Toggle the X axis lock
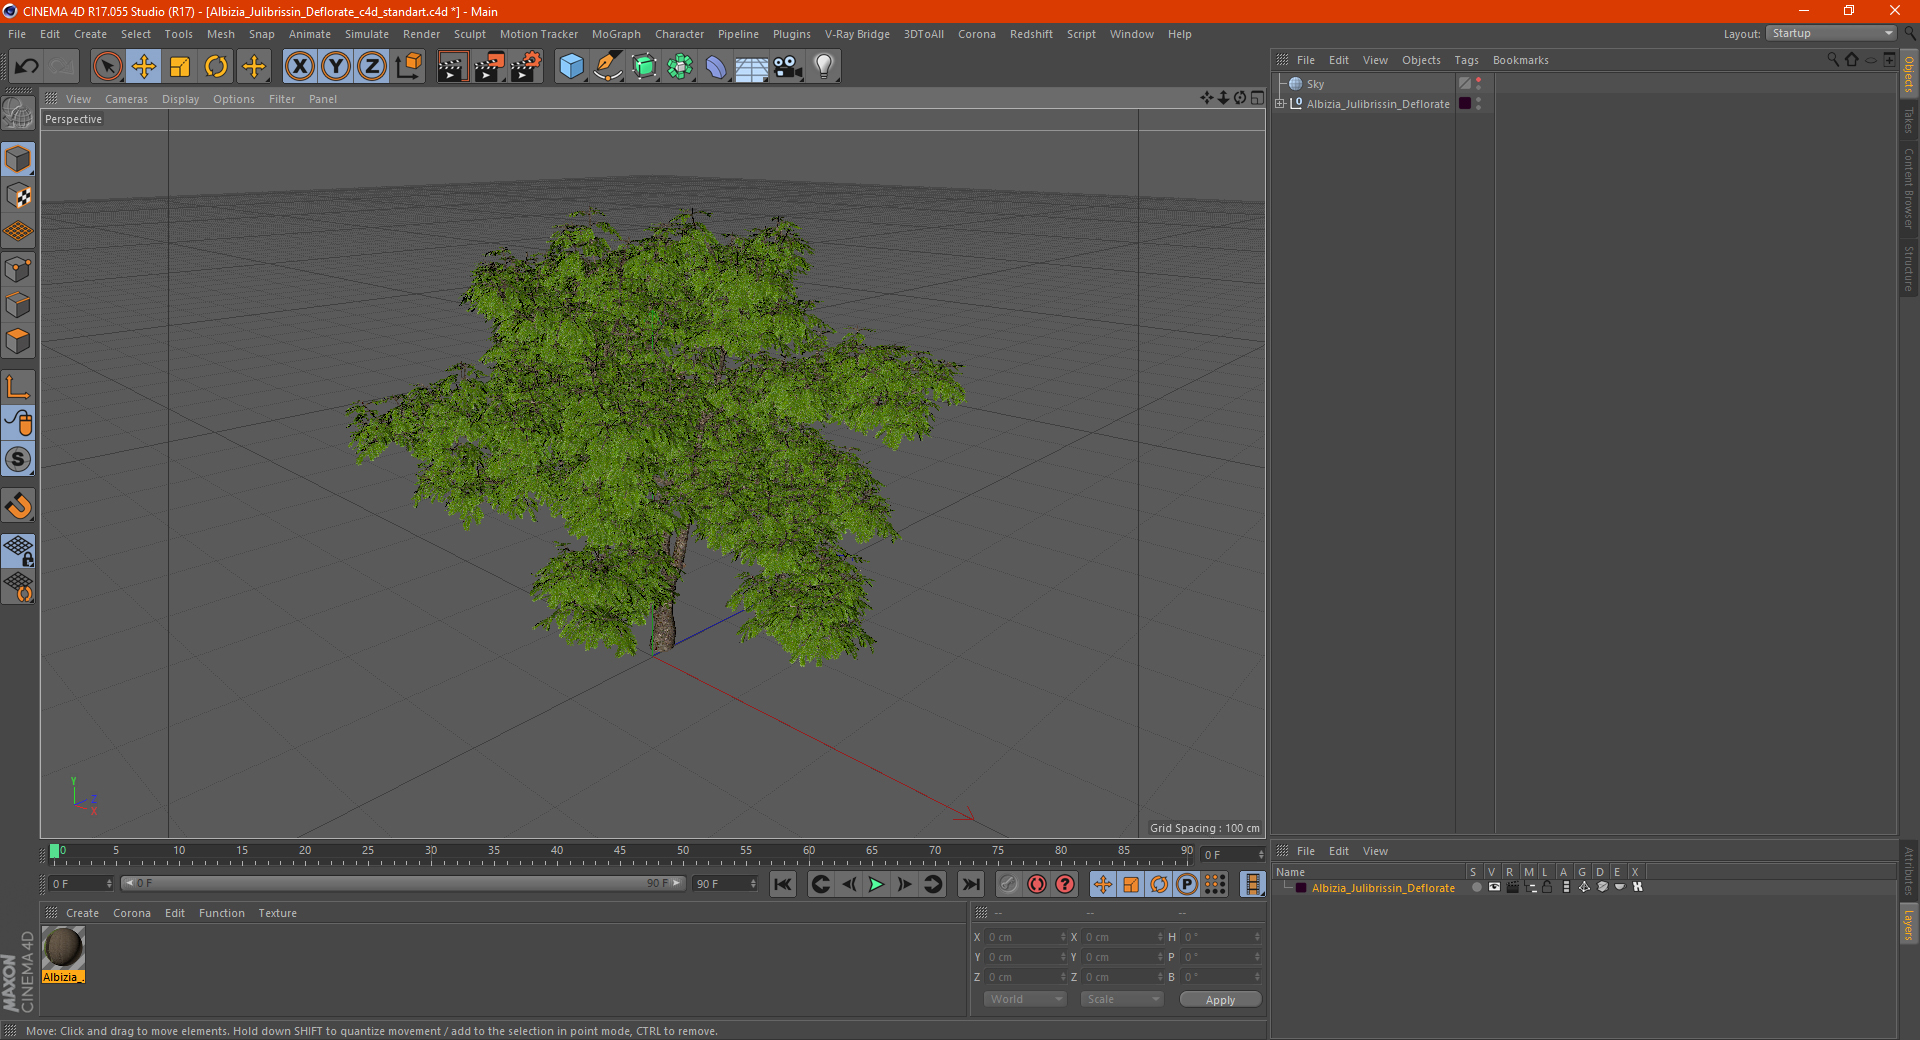This screenshot has height=1040, width=1920. tap(299, 67)
